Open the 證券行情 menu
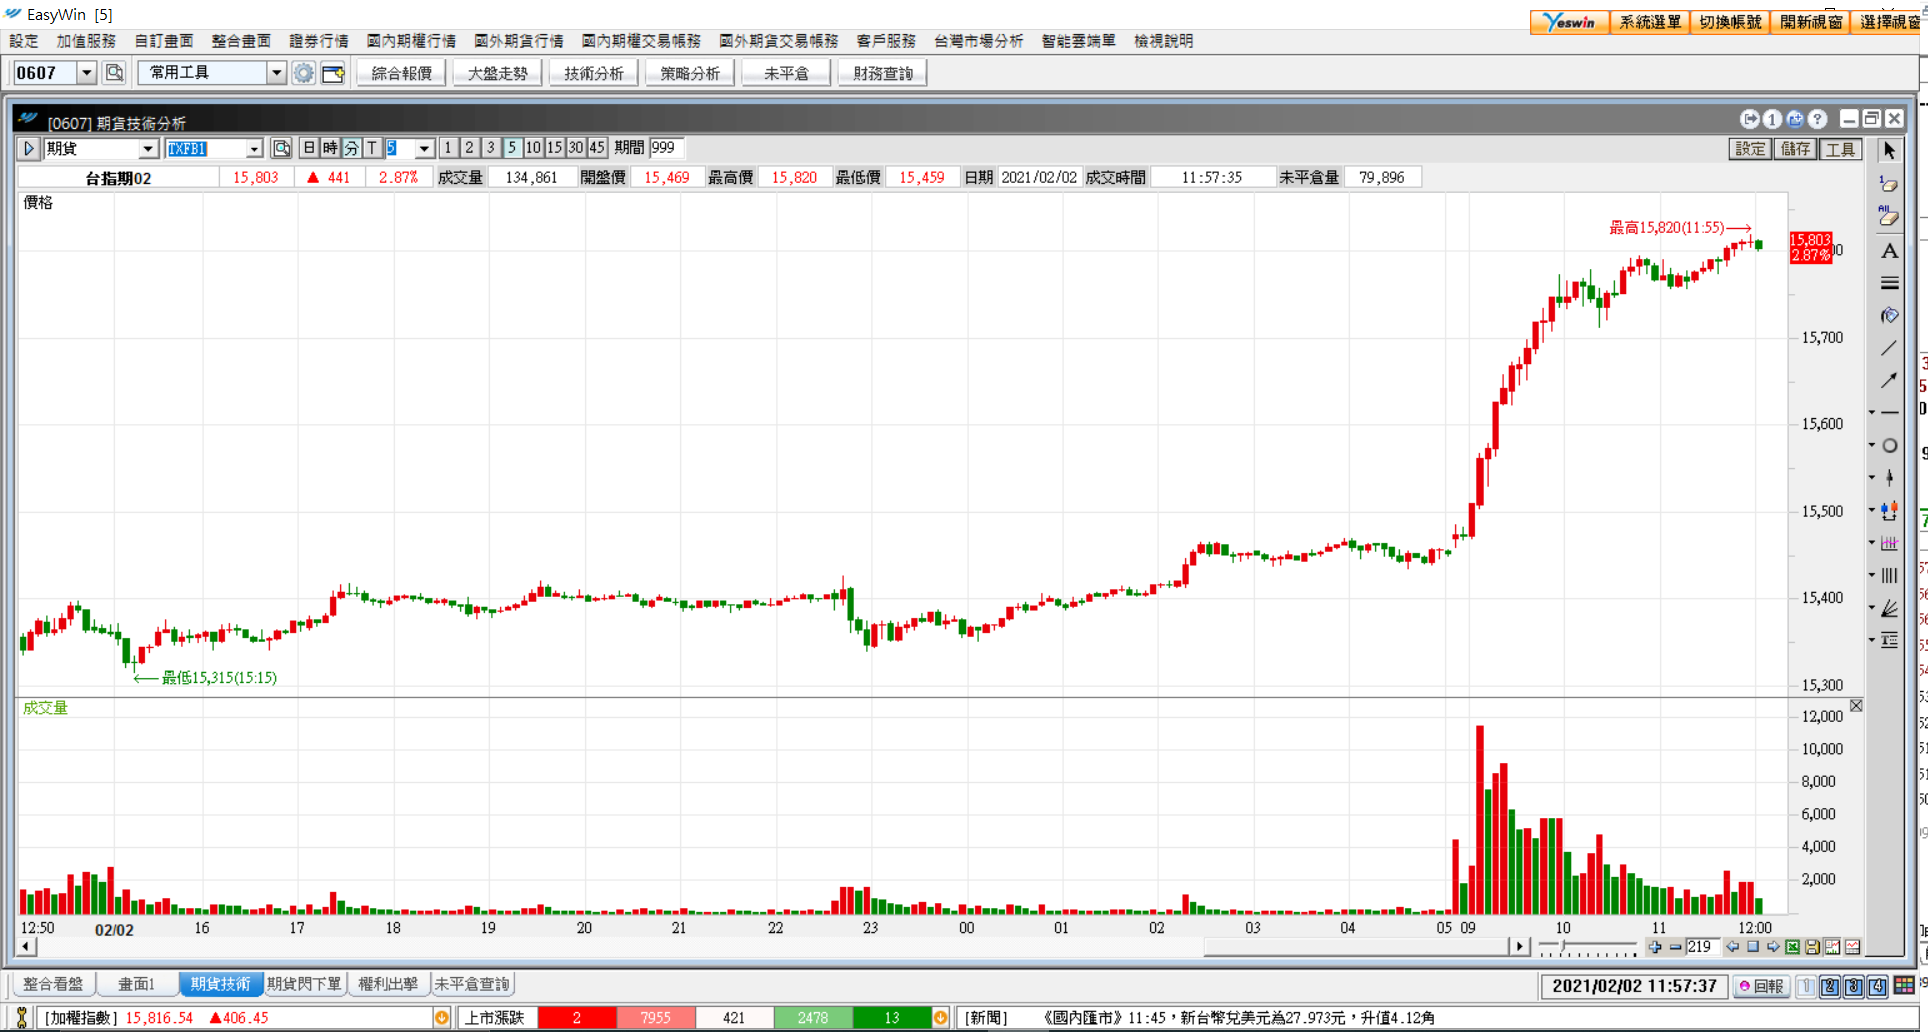Image resolution: width=1928 pixels, height=1032 pixels. 319,41
